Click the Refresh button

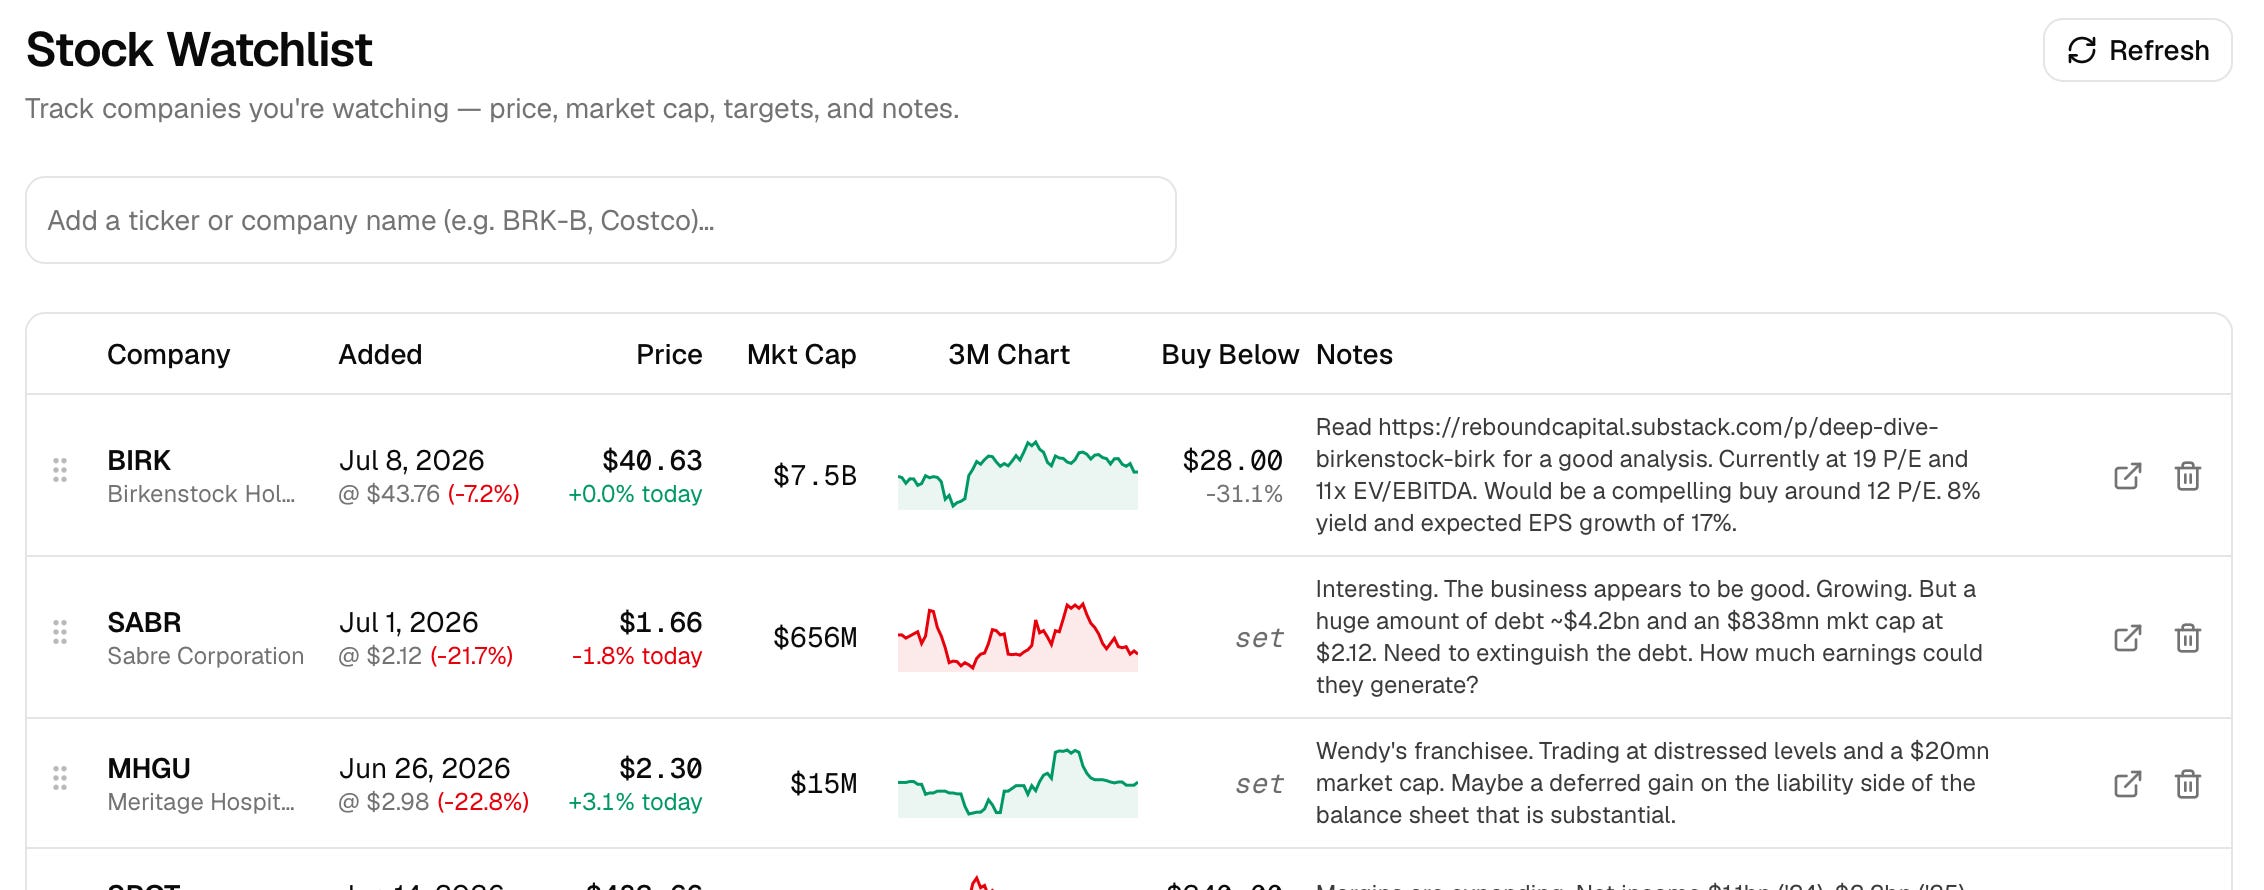click(x=2137, y=50)
